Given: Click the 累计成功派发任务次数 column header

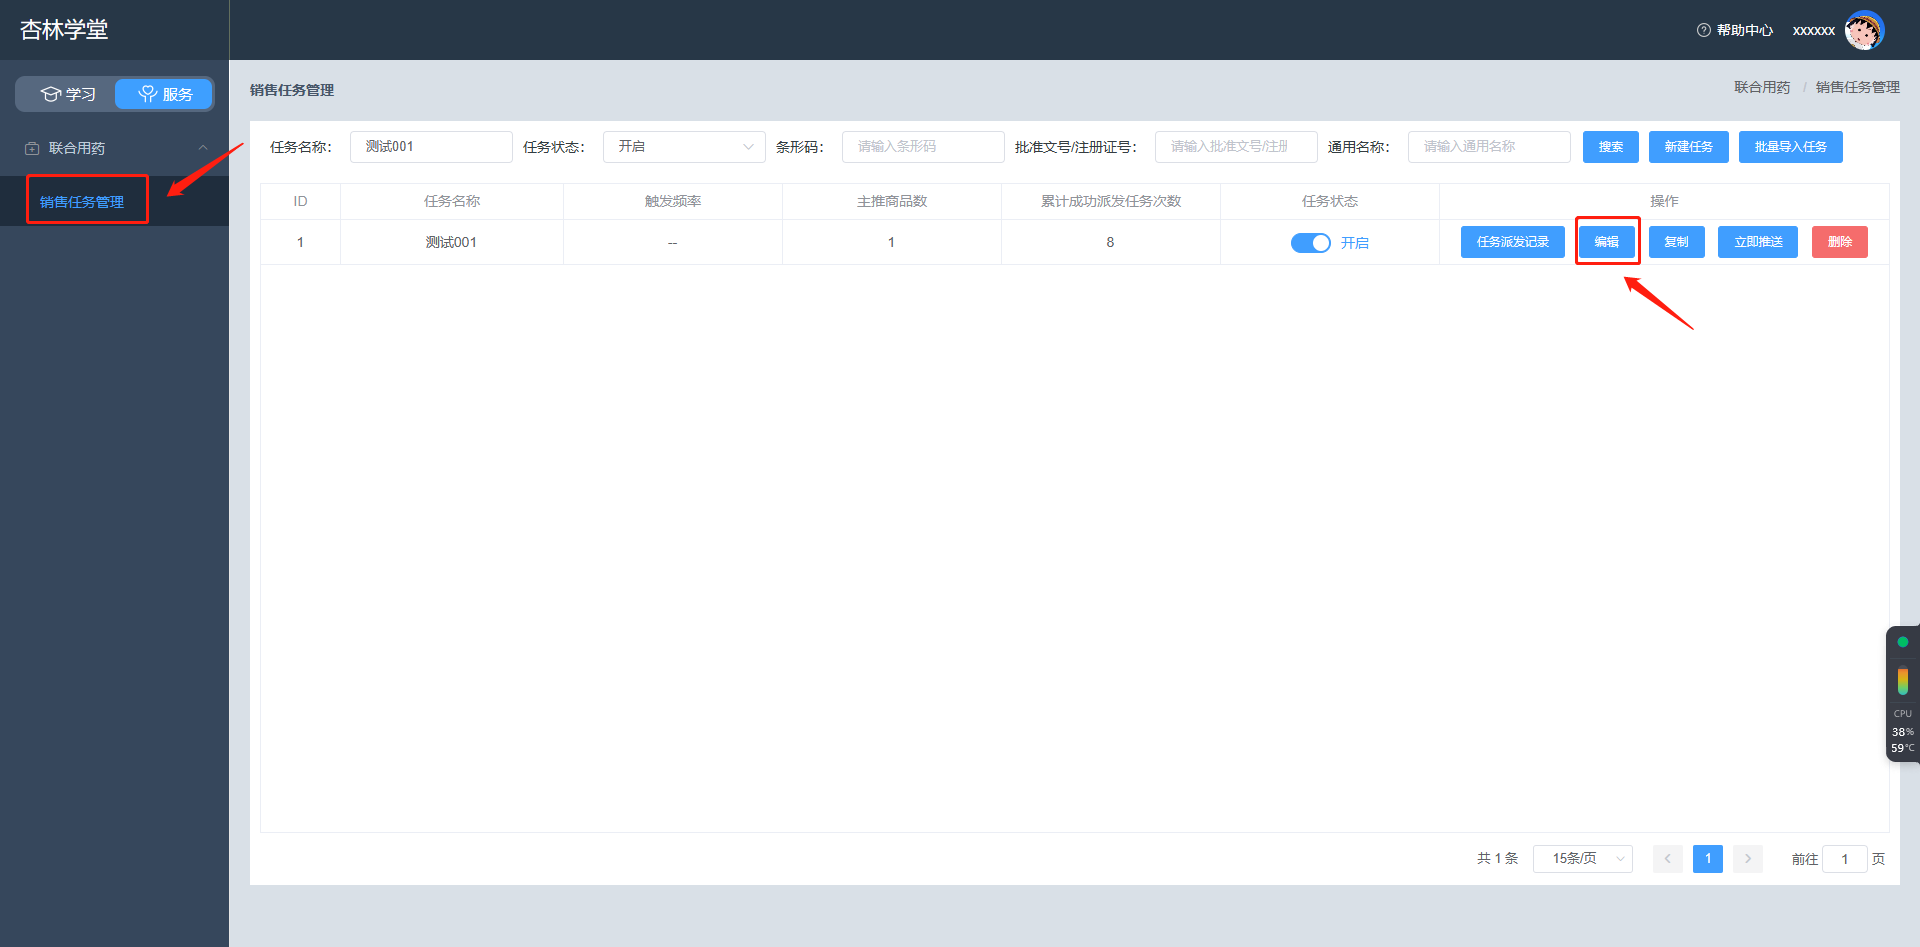Looking at the screenshot, I should tap(1111, 202).
